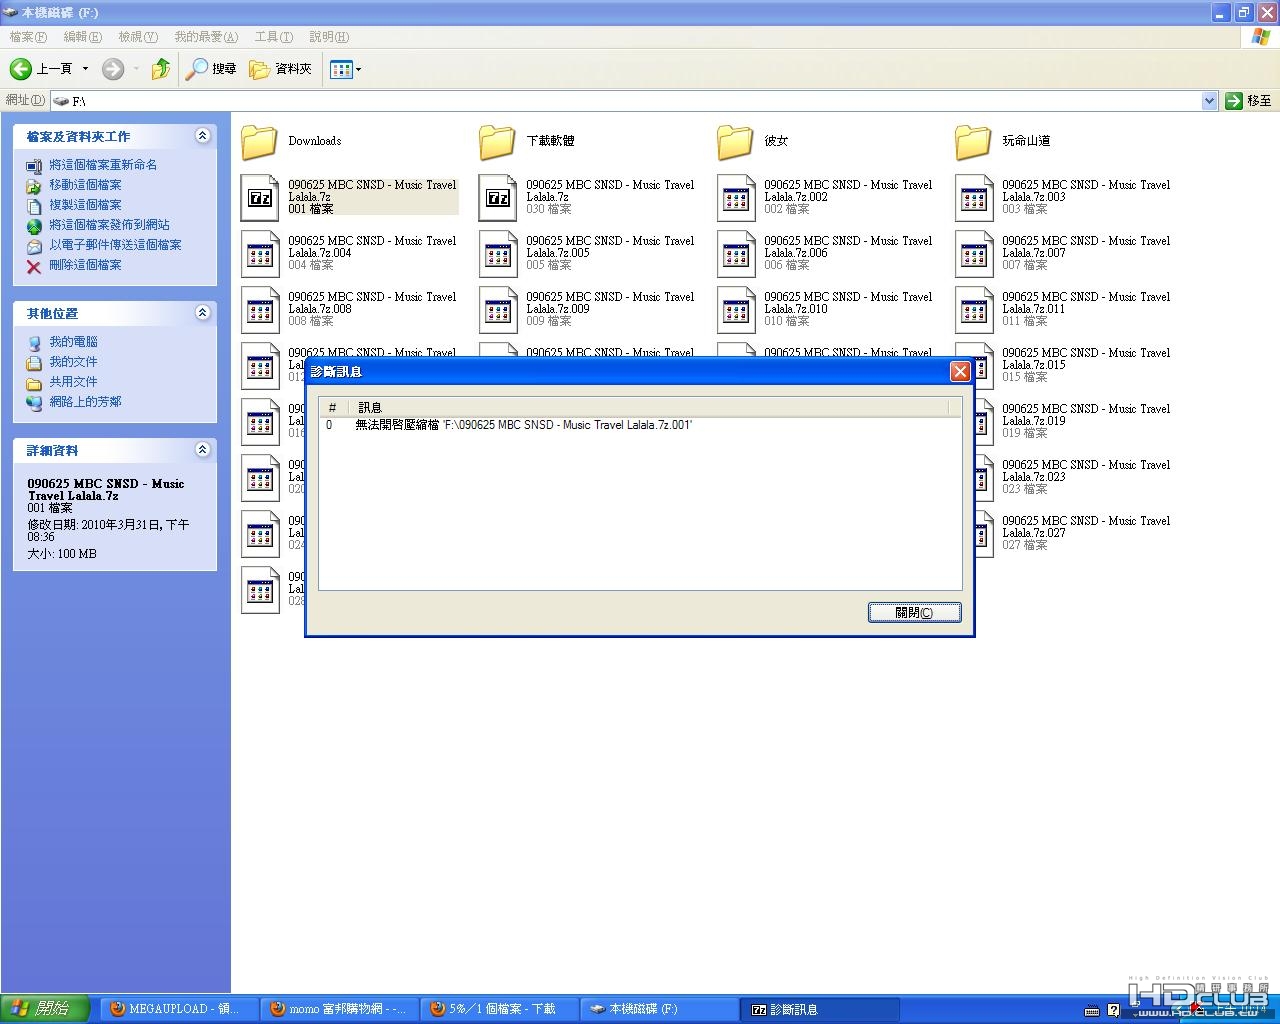The height and width of the screenshot is (1024, 1280).
Task: Open the 檔案 (File) menu
Action: pos(28,37)
